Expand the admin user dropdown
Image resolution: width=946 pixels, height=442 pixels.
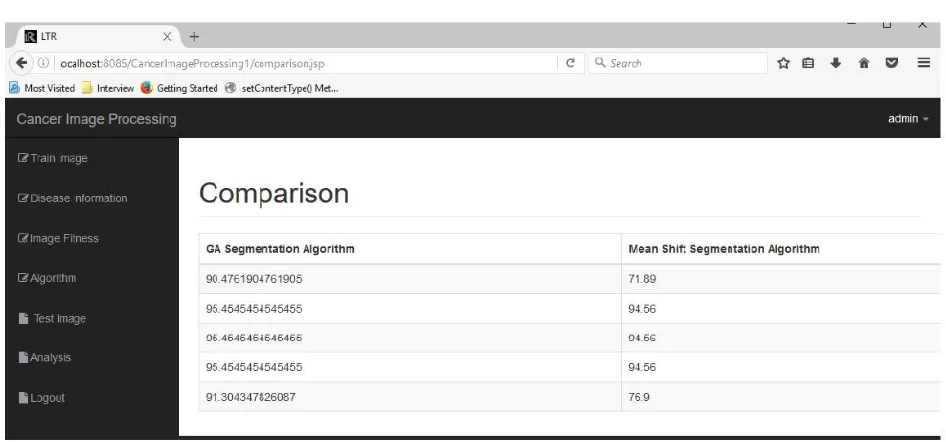pyautogui.click(x=908, y=119)
